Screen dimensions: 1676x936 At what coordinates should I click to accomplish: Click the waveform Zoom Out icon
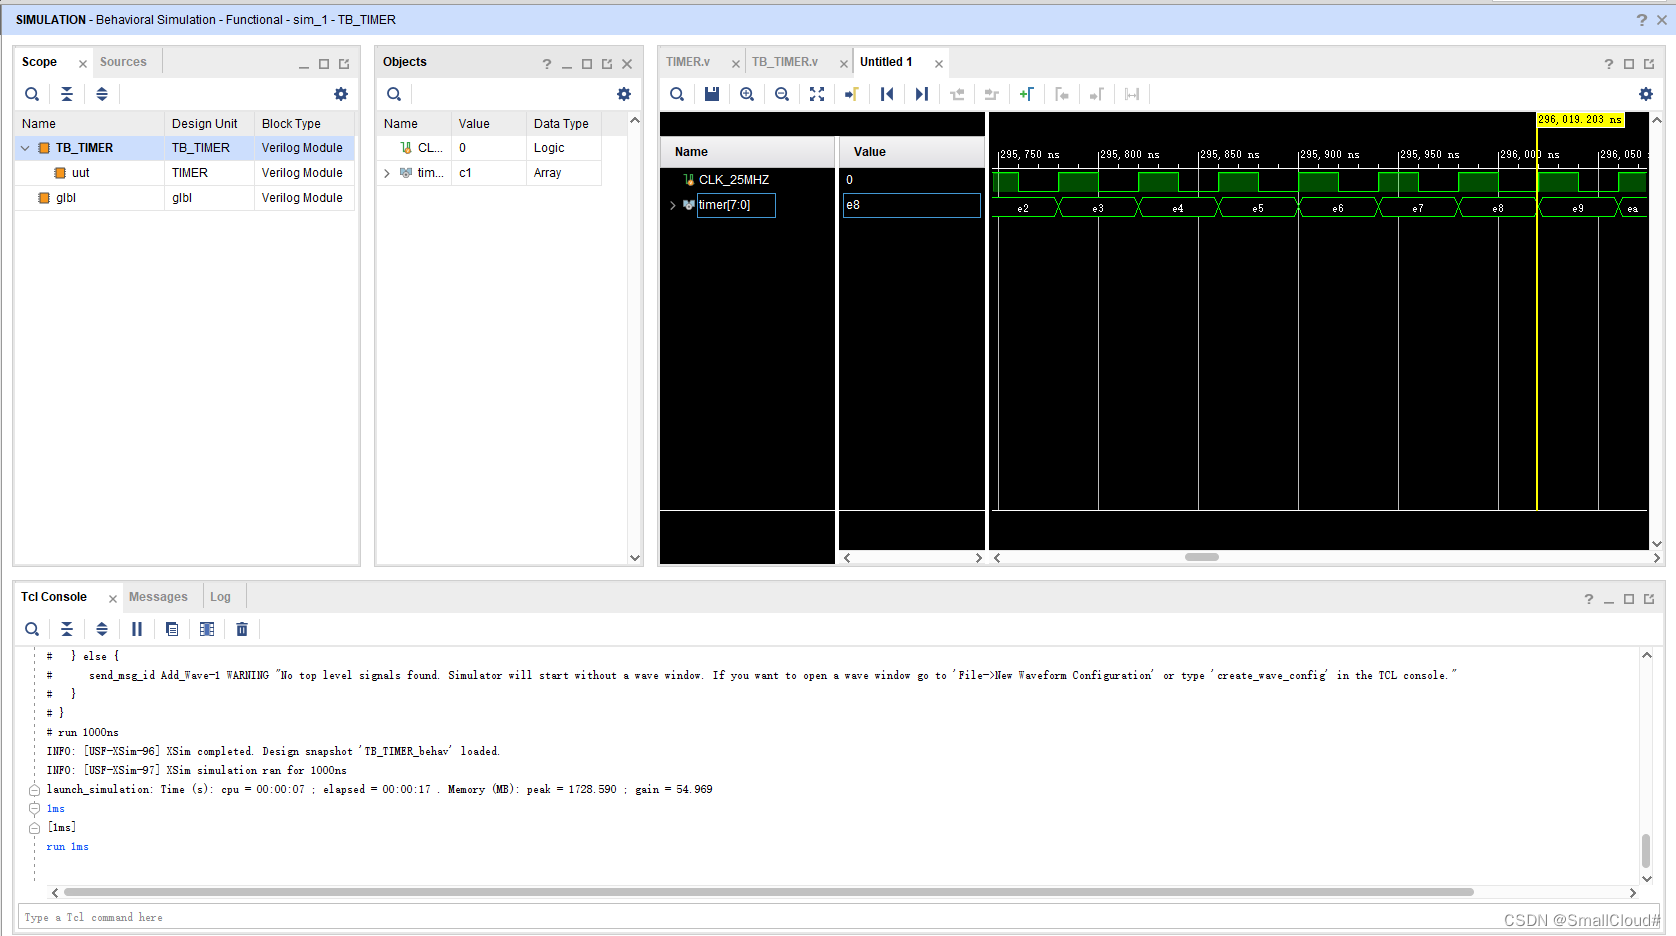[x=782, y=94]
